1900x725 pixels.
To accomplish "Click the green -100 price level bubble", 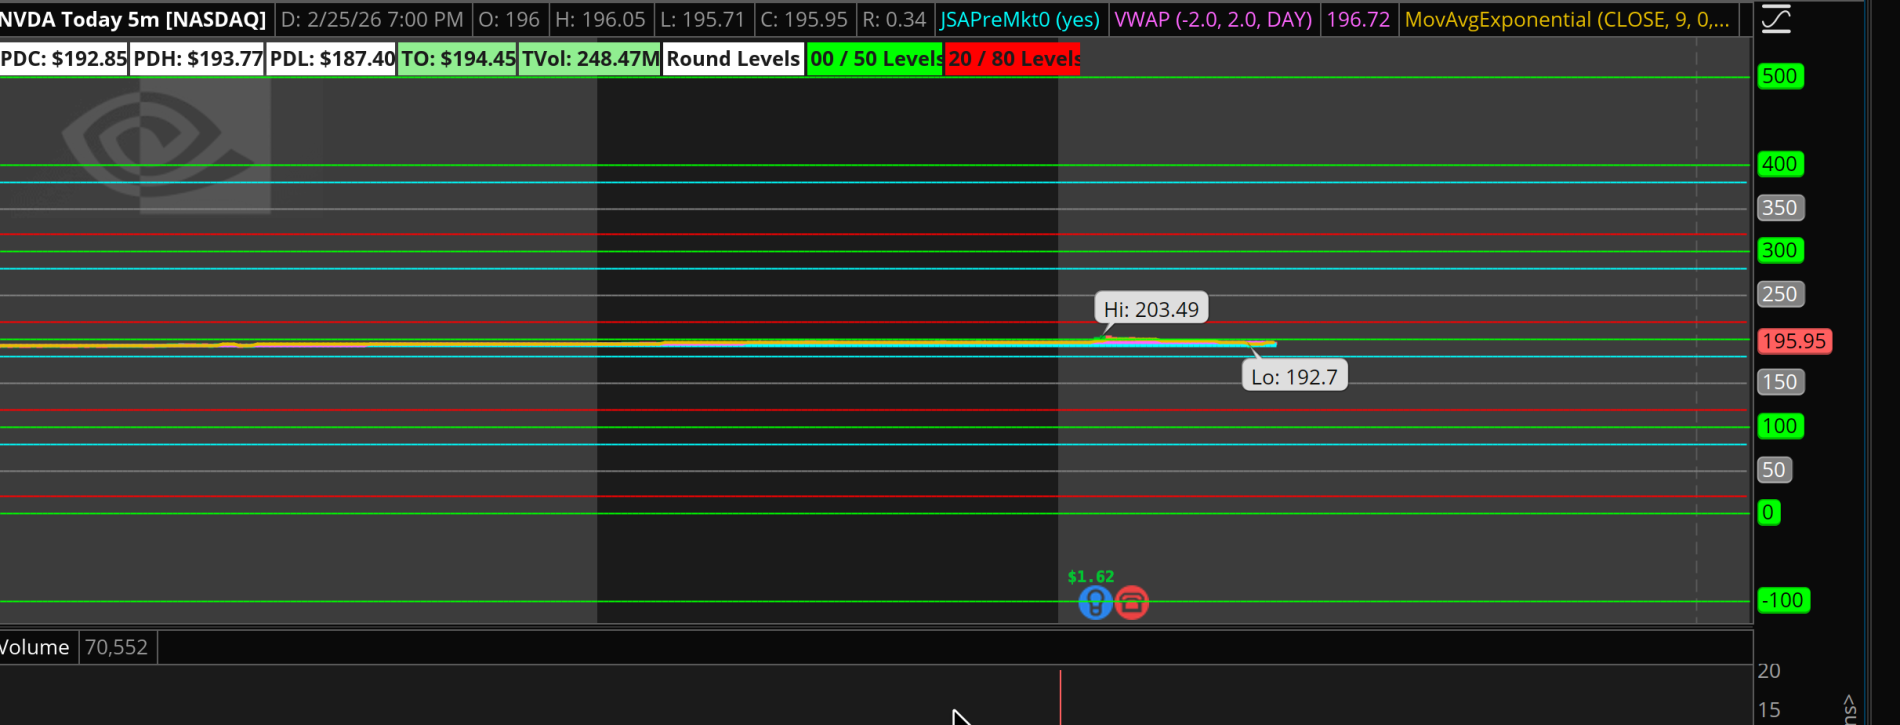I will click(x=1783, y=601).
